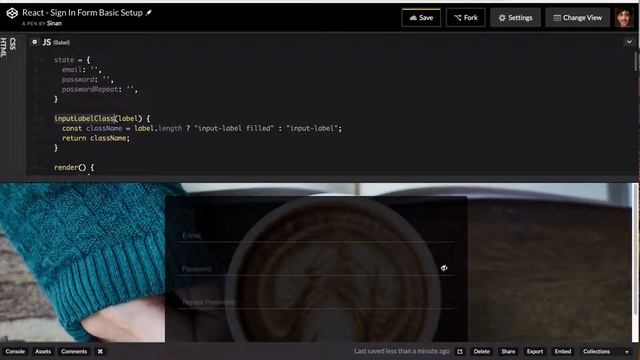Delete this pen
640x360 pixels.
[x=482, y=351]
